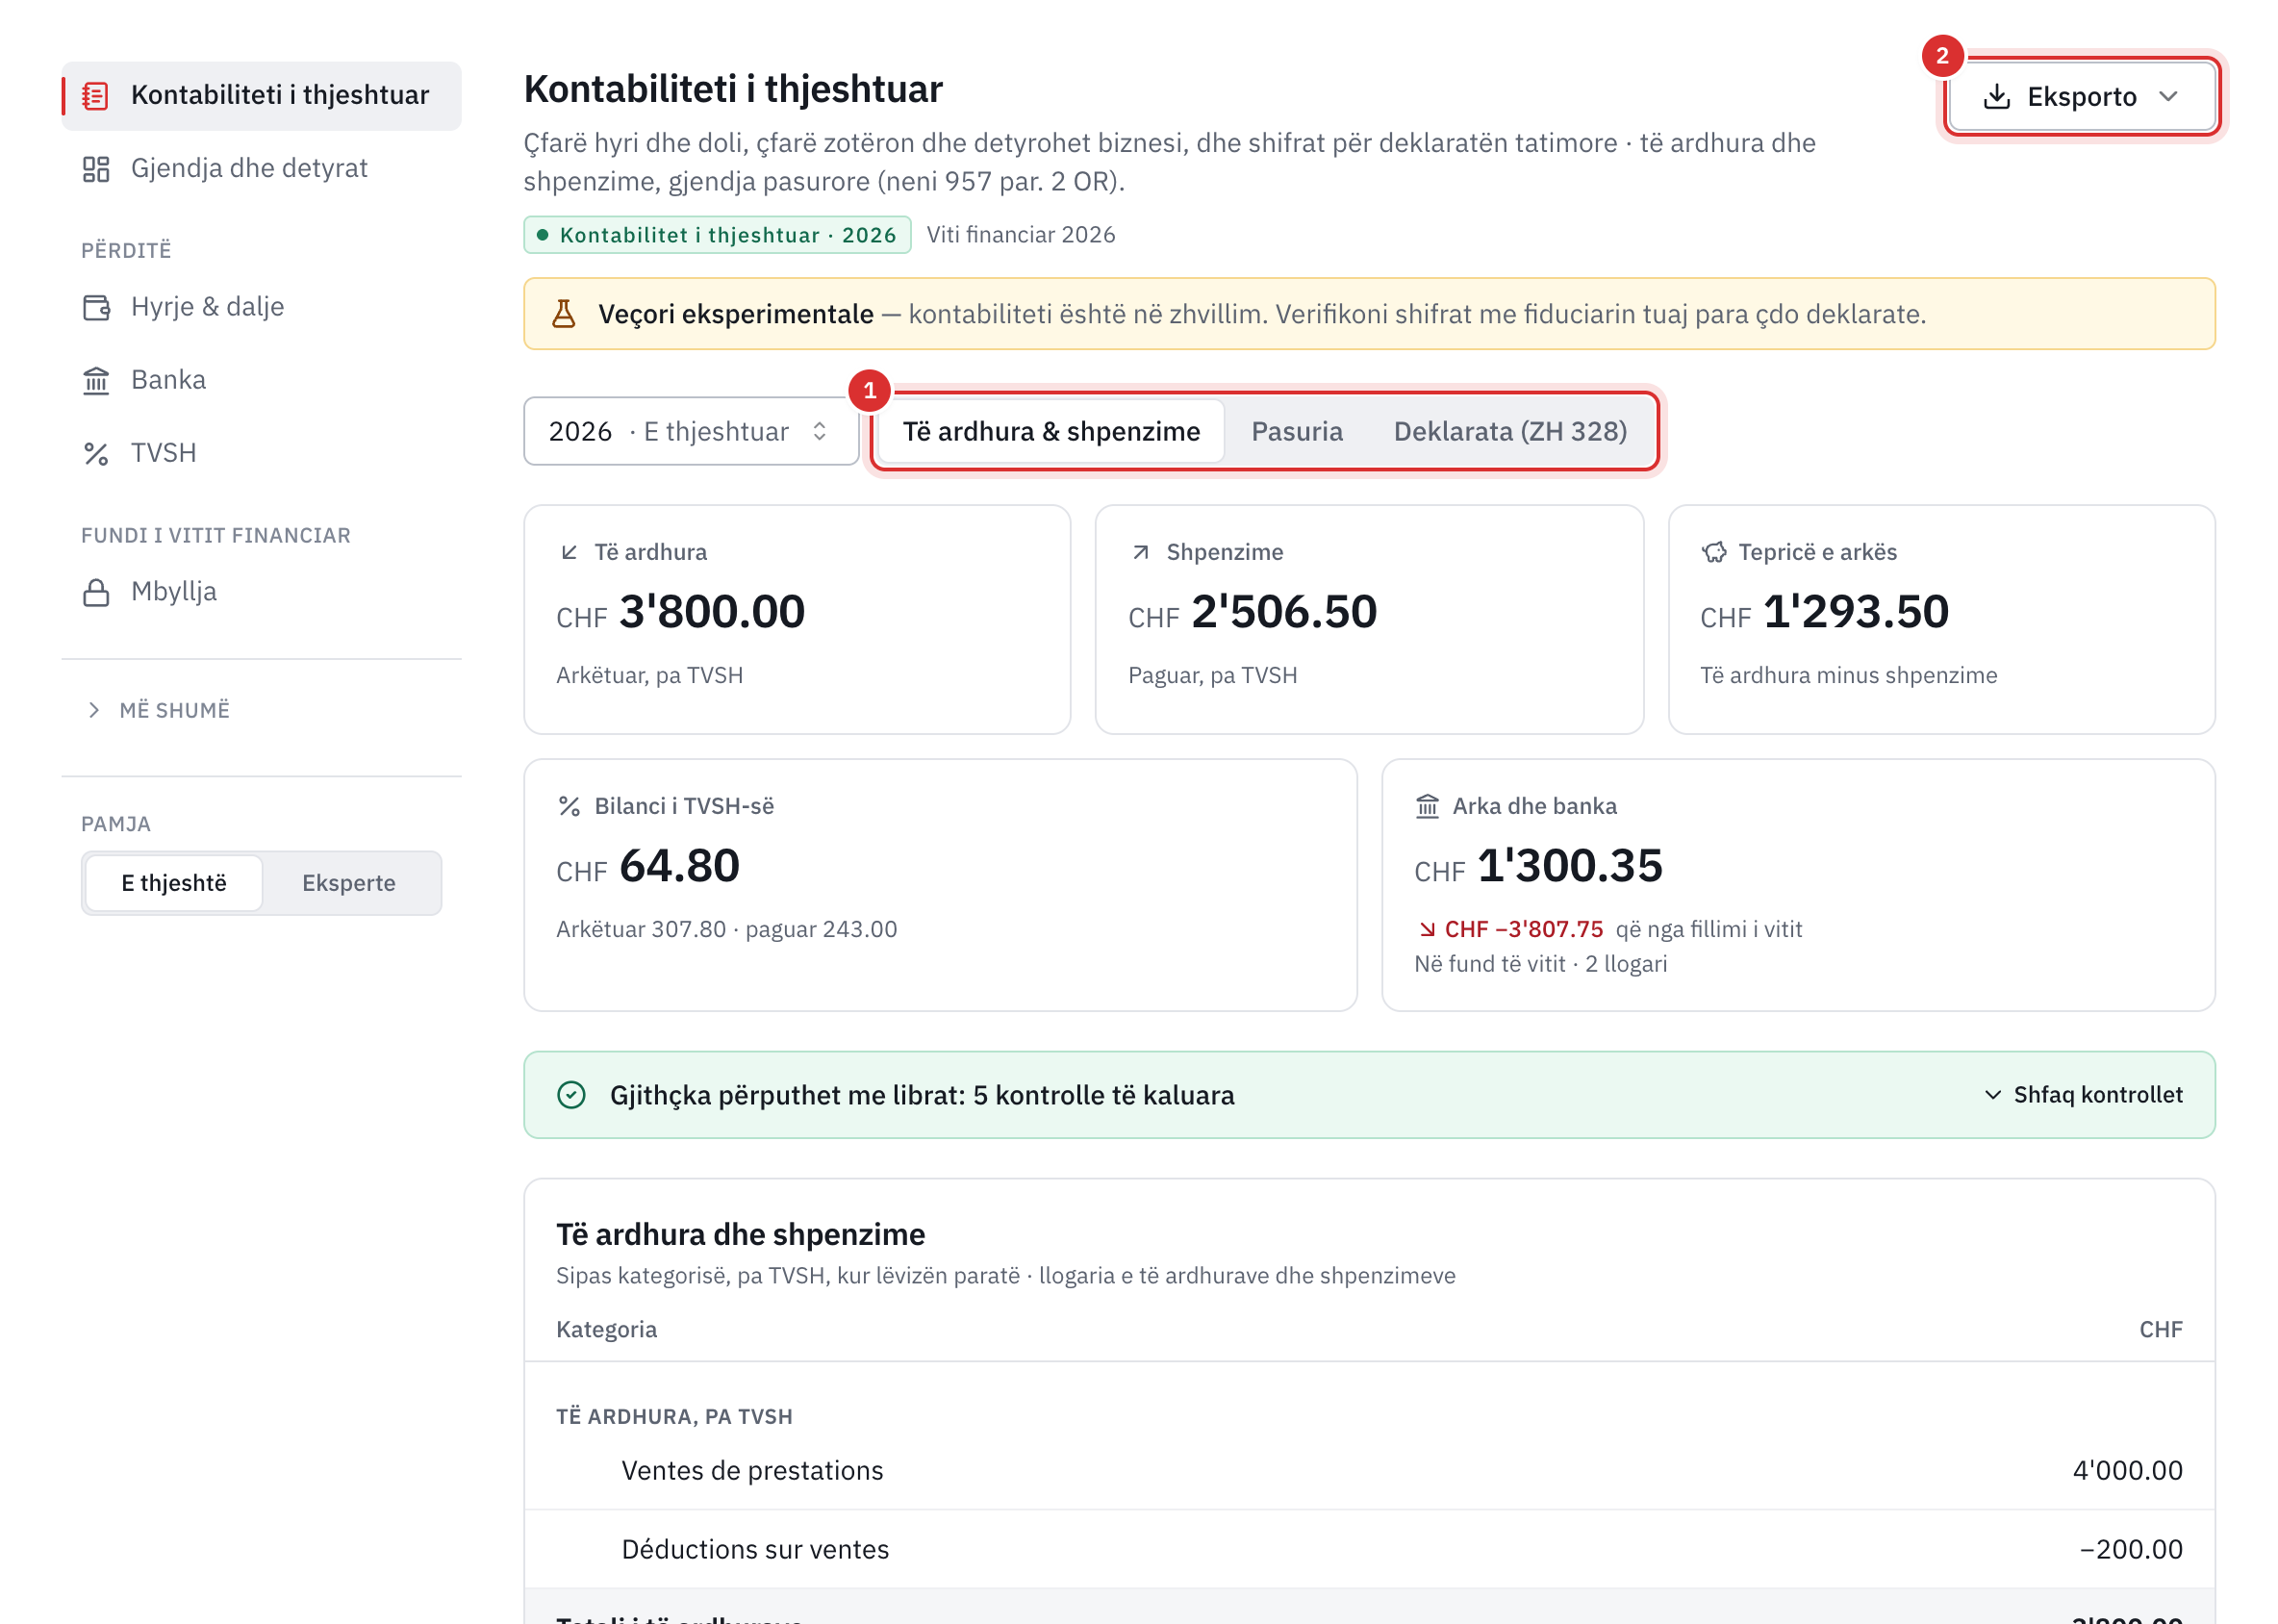The image size is (2278, 1624).
Task: Click the Kategoria column header
Action: pyautogui.click(x=606, y=1329)
